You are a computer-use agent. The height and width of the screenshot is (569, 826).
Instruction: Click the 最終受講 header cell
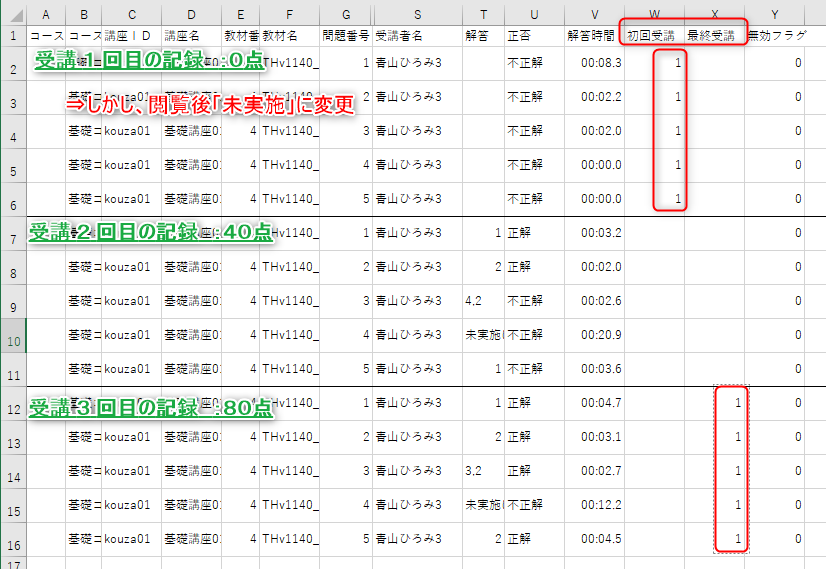[712, 35]
